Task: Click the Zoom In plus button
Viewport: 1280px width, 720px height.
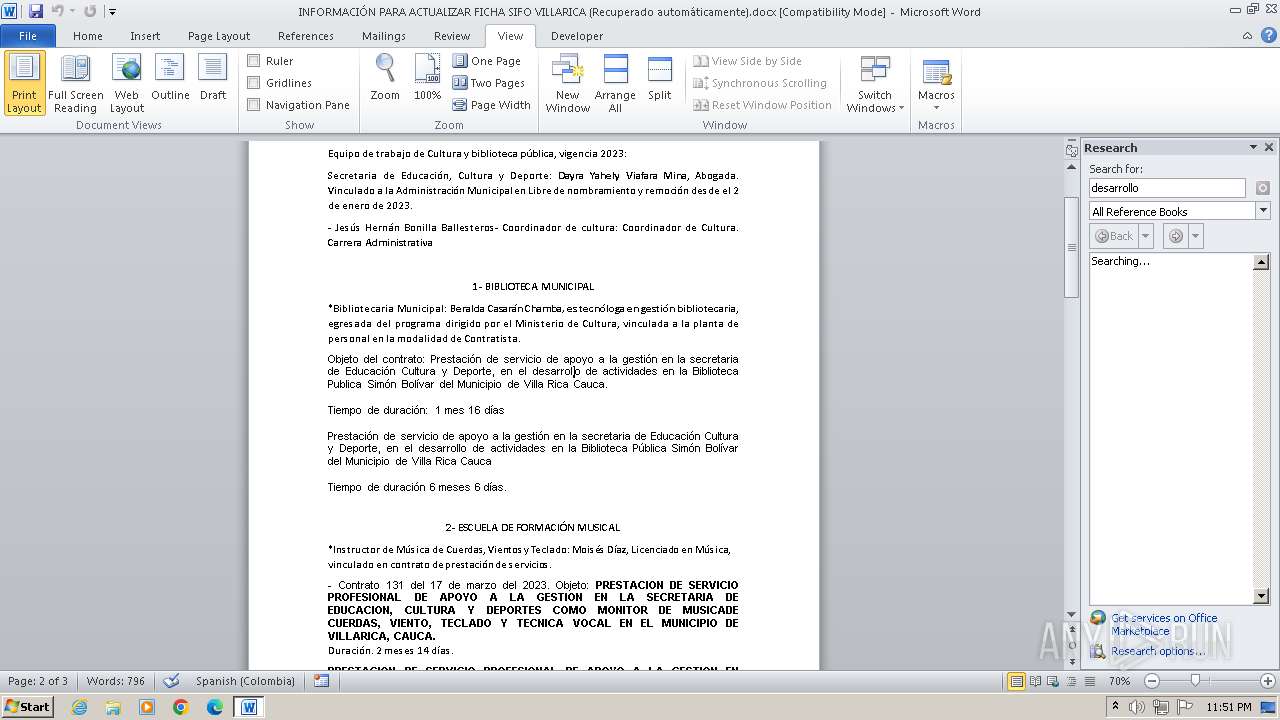Action: [1268, 681]
